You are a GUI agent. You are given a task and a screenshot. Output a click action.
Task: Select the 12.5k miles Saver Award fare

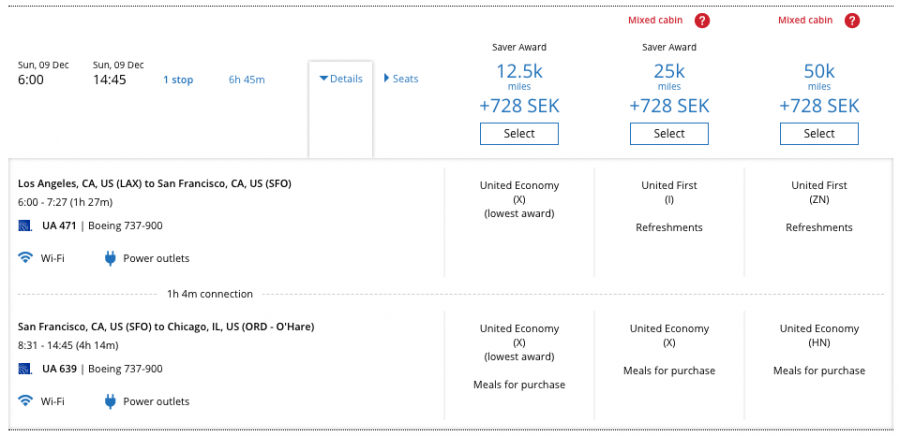coord(519,134)
